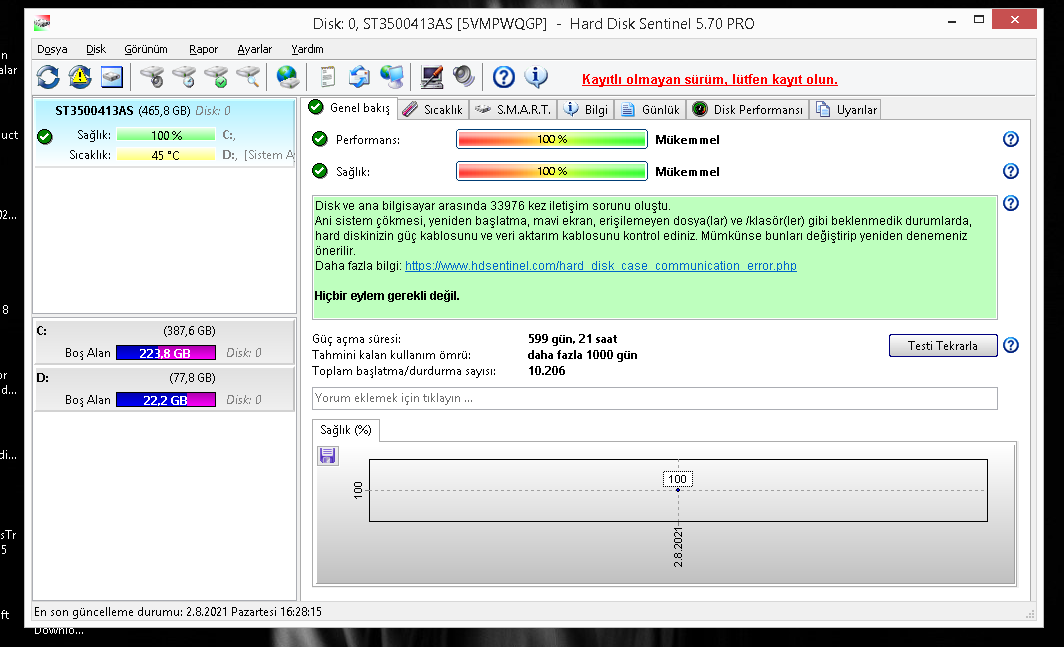Click help icon next to Testi Tekrarla

pos(1010,345)
